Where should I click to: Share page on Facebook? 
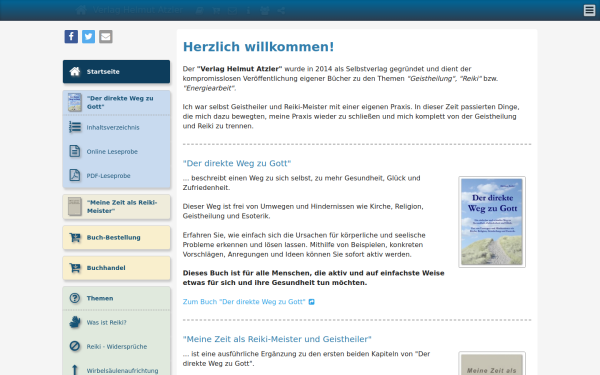(71, 37)
